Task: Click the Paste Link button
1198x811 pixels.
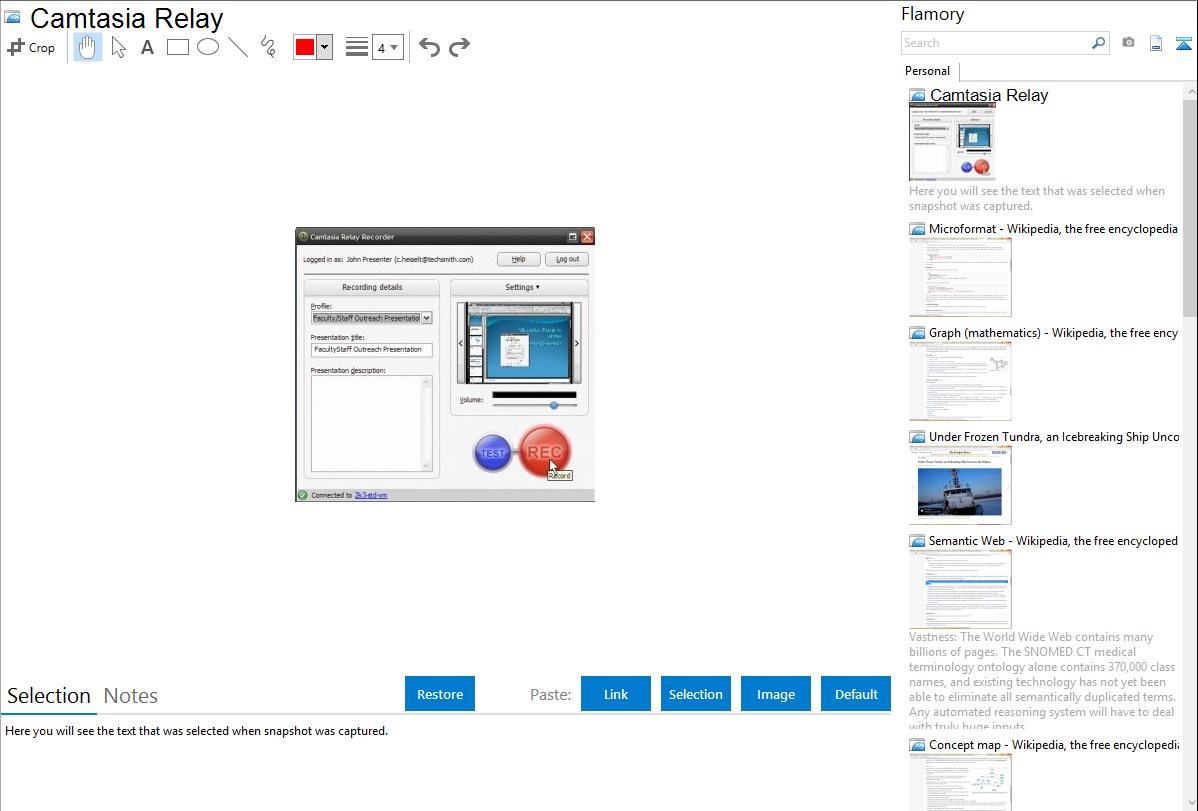Action: (x=616, y=694)
